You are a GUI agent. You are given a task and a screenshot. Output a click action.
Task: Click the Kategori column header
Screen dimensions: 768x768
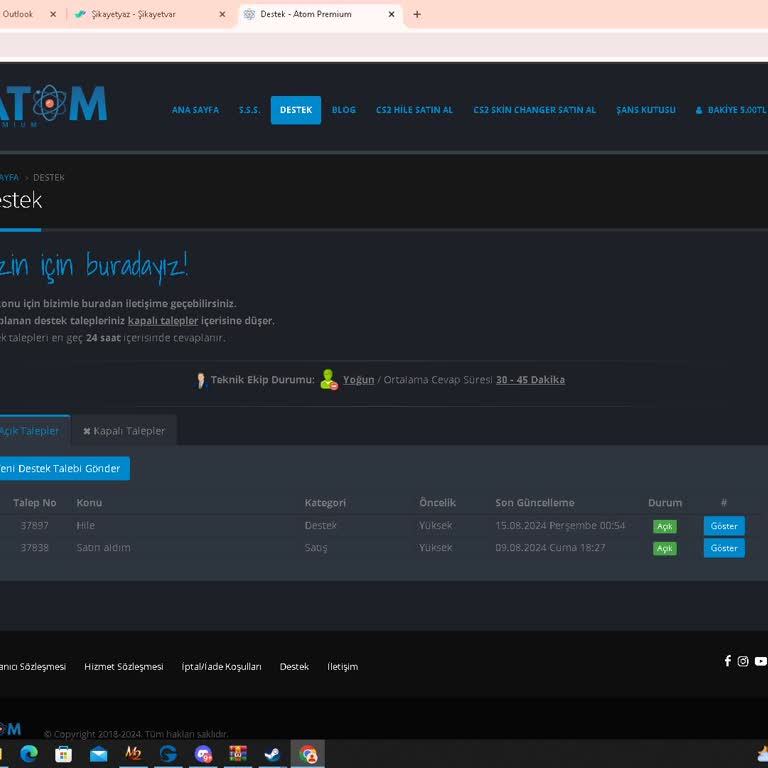[x=325, y=503]
